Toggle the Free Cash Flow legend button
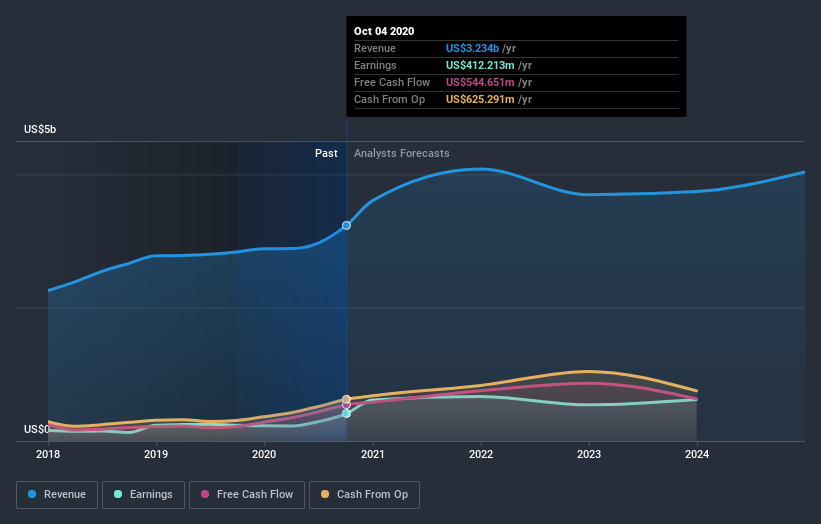This screenshot has height=524, width=821. pos(247,495)
